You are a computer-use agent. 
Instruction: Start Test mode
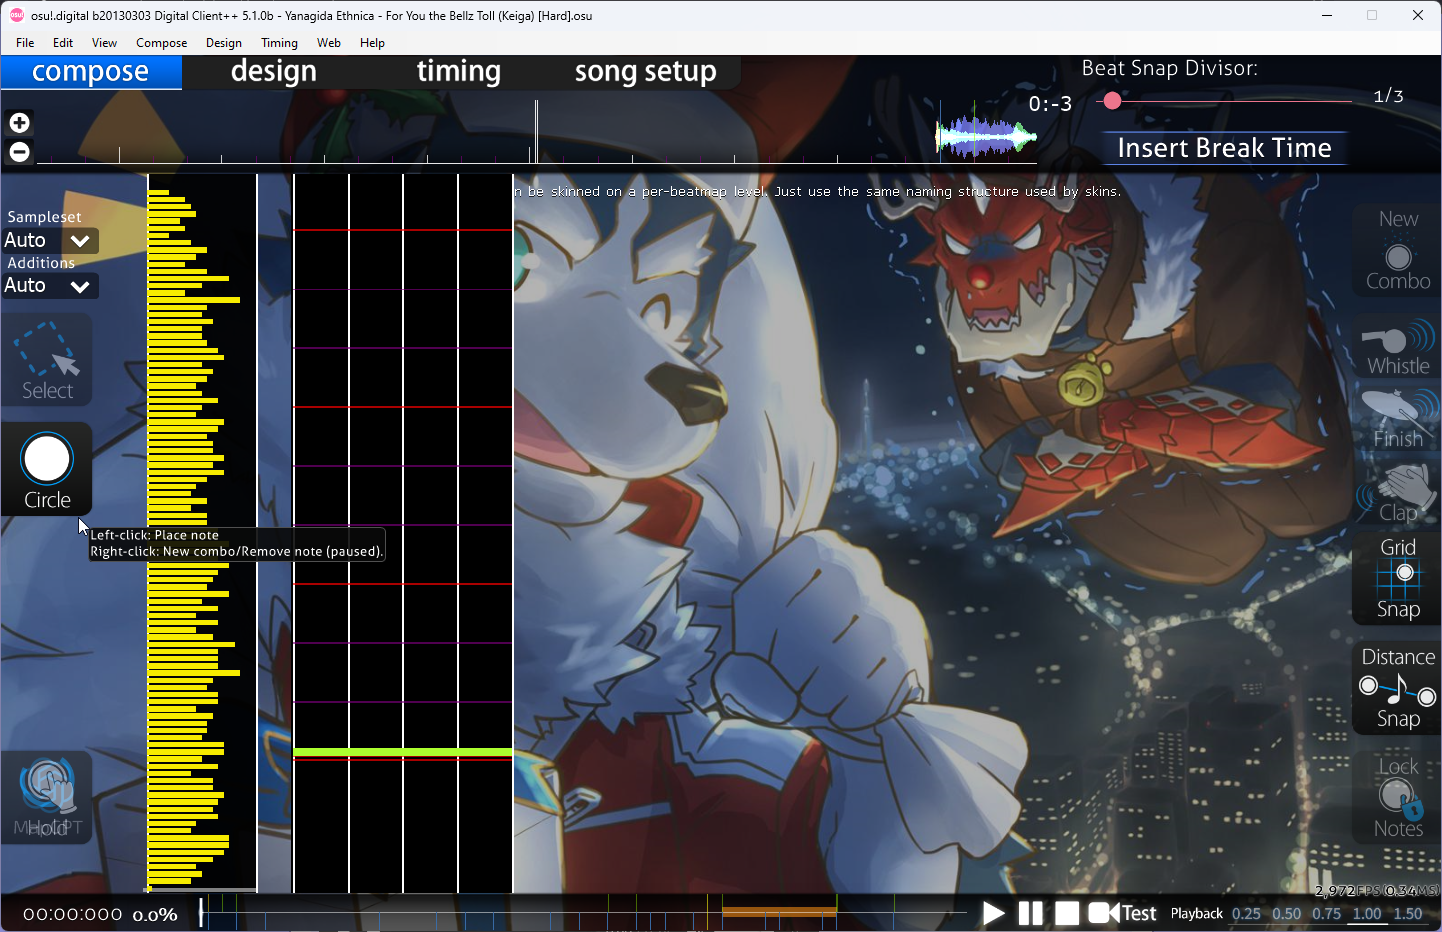point(1124,913)
